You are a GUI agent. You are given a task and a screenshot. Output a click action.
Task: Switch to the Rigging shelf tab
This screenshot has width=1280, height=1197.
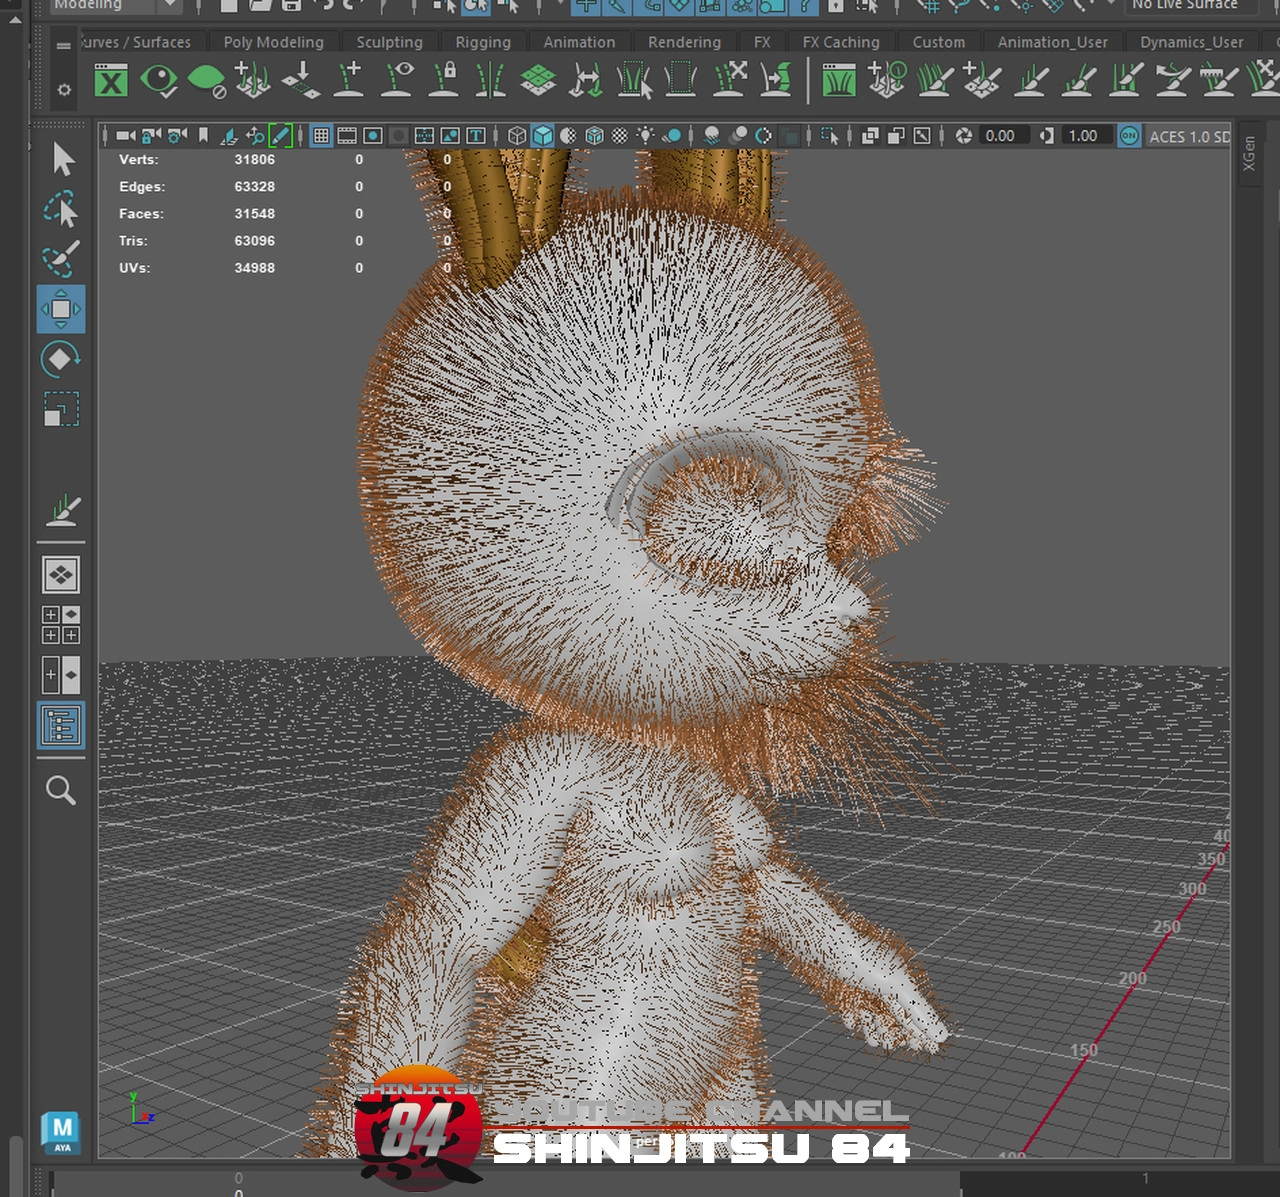click(483, 42)
